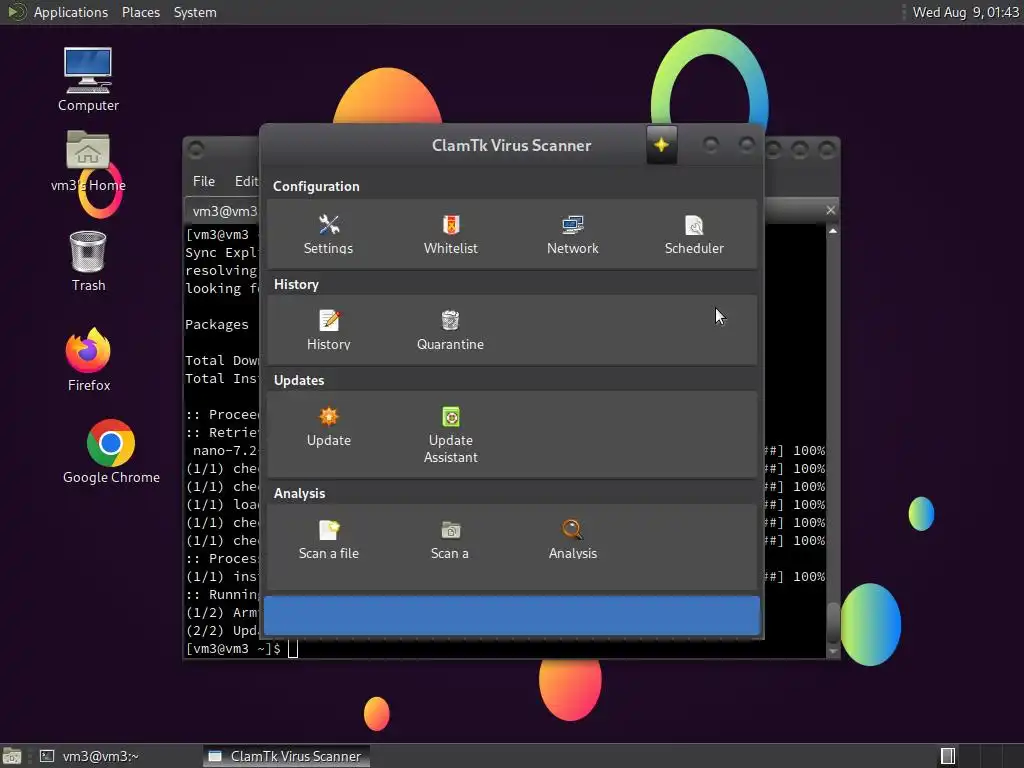View scan History
Viewport: 1024px width, 768px height.
tap(328, 330)
